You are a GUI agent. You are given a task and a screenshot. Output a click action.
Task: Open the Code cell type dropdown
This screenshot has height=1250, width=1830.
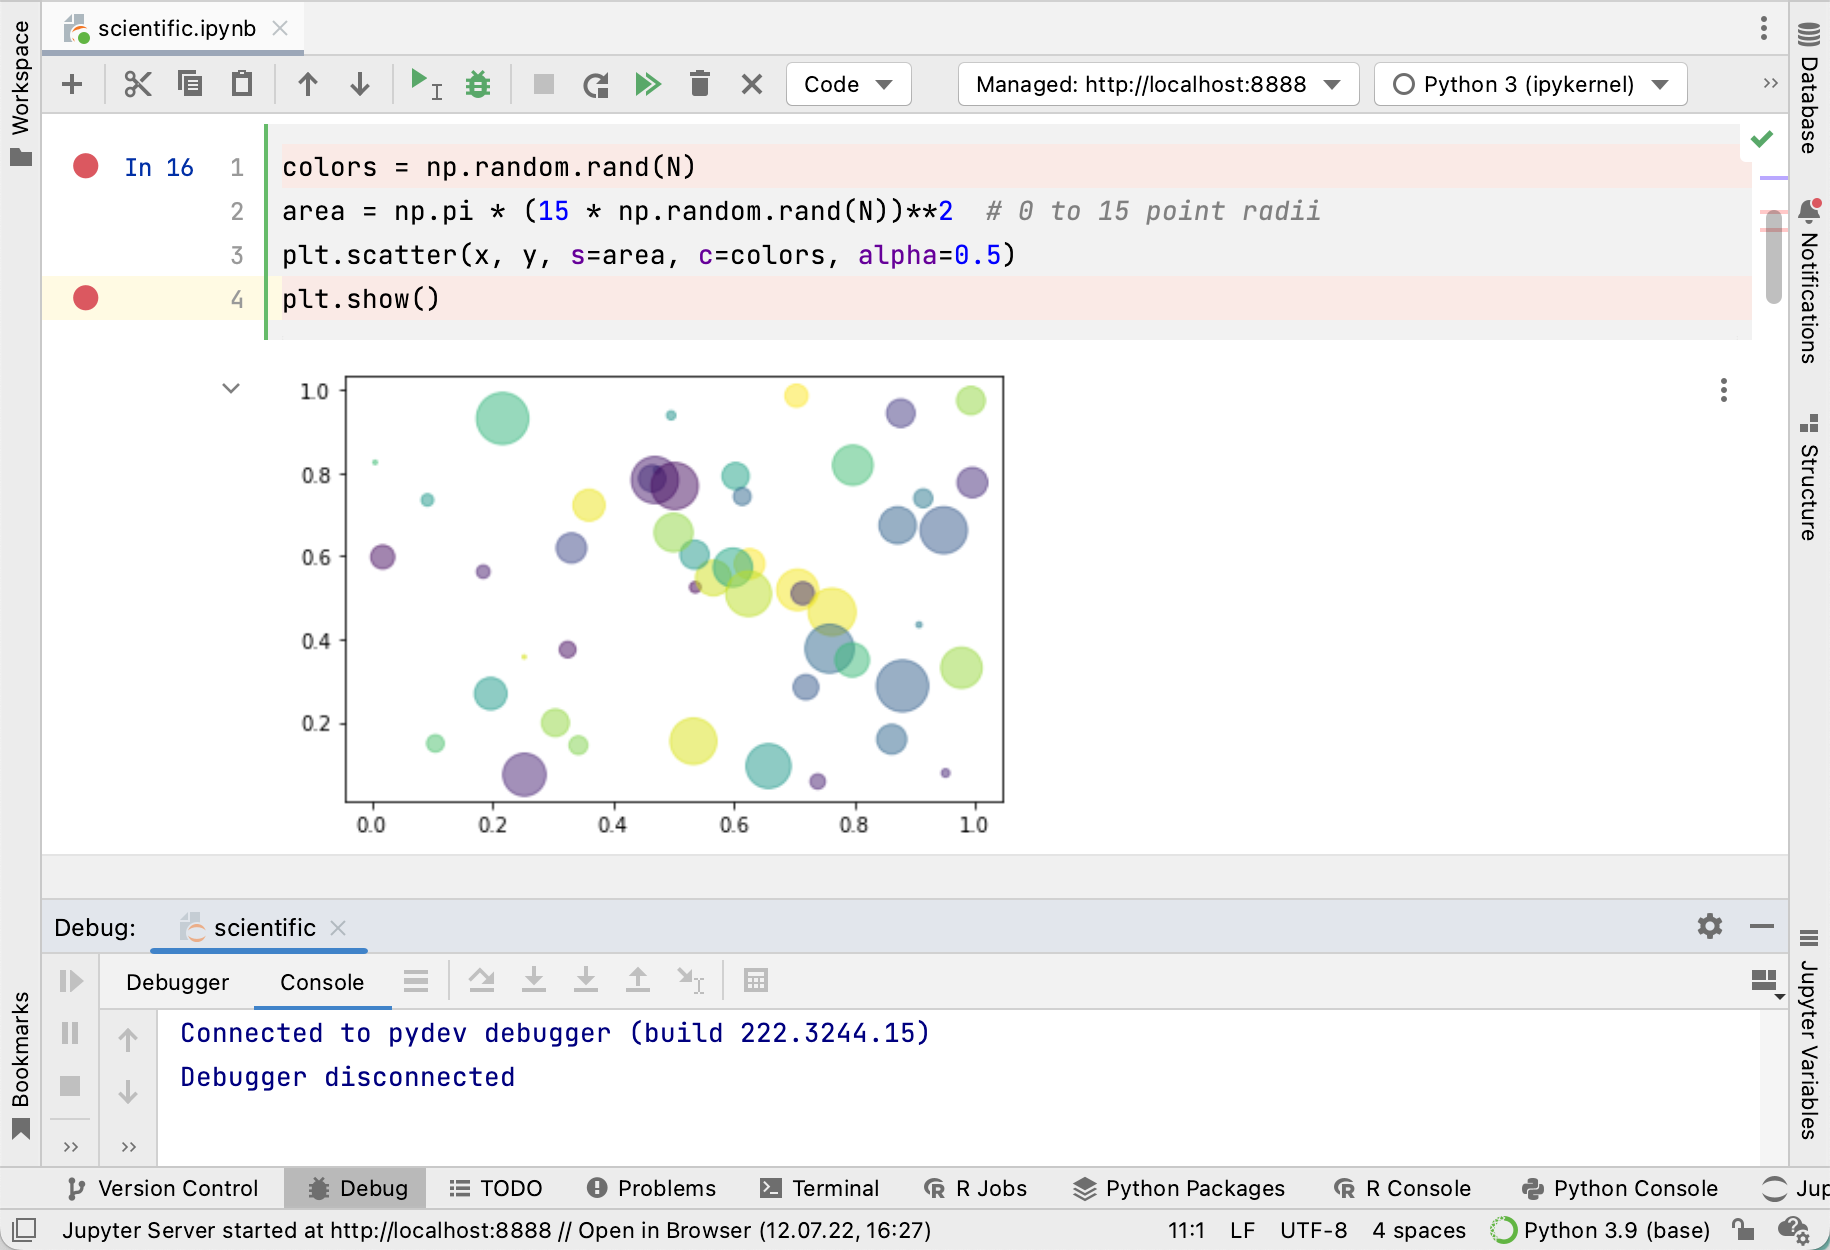[848, 85]
